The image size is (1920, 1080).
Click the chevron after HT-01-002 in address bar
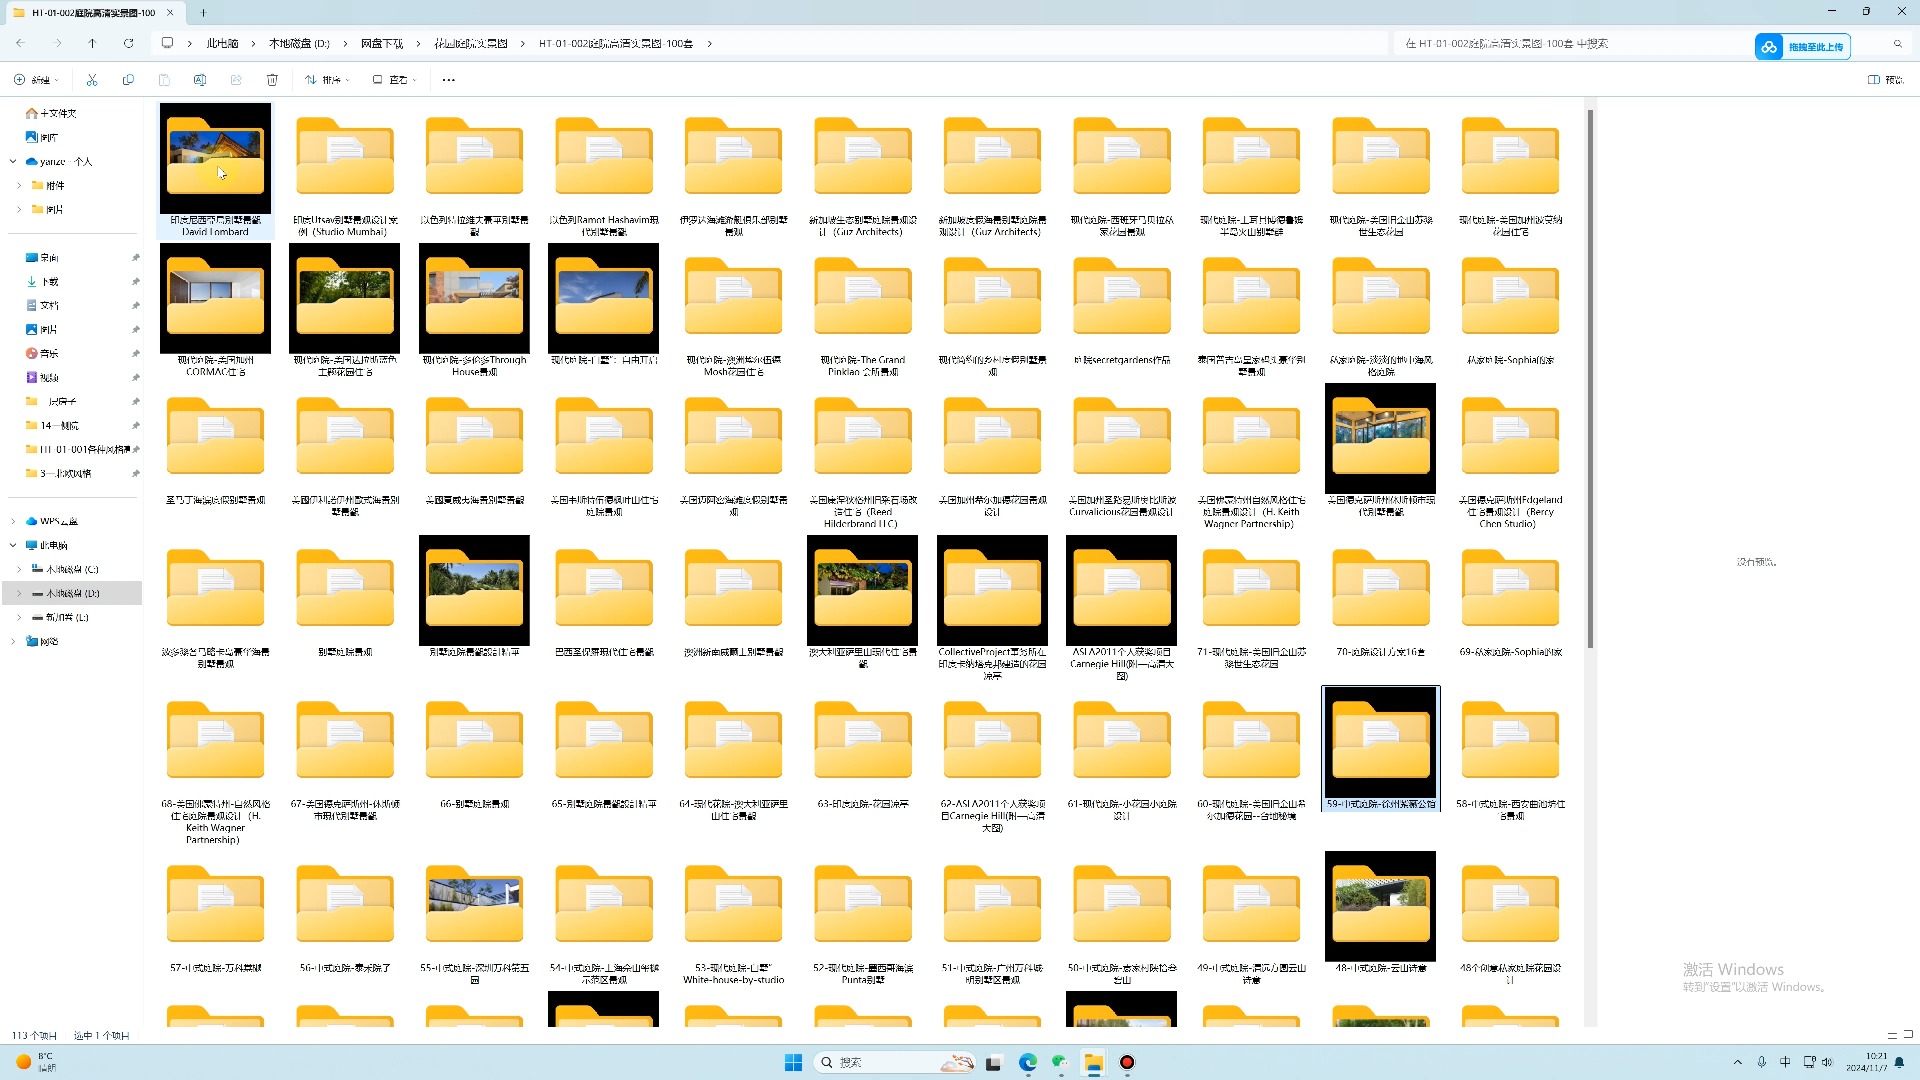point(709,43)
